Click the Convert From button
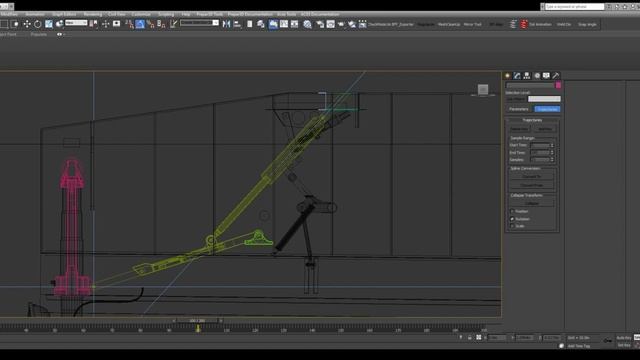640x360 pixels. 531,185
